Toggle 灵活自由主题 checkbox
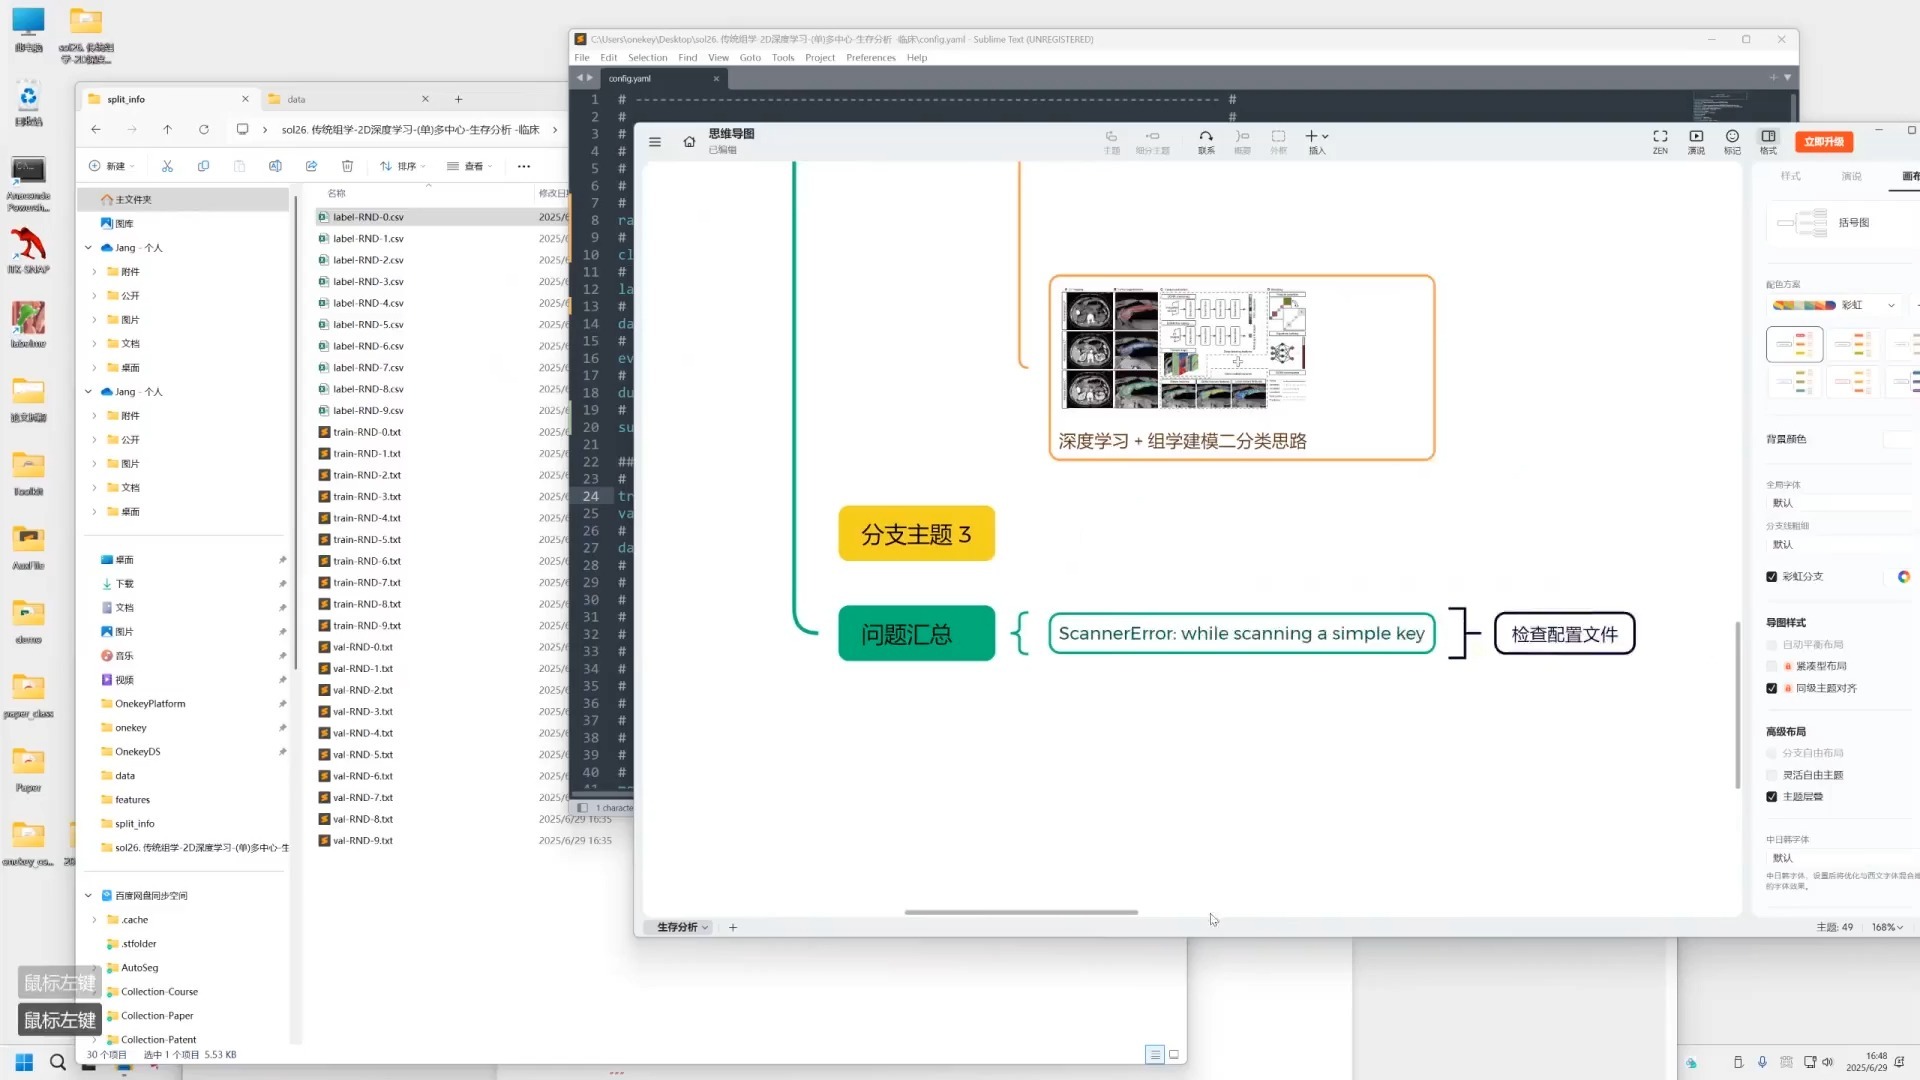The image size is (1920, 1080). 1771,775
